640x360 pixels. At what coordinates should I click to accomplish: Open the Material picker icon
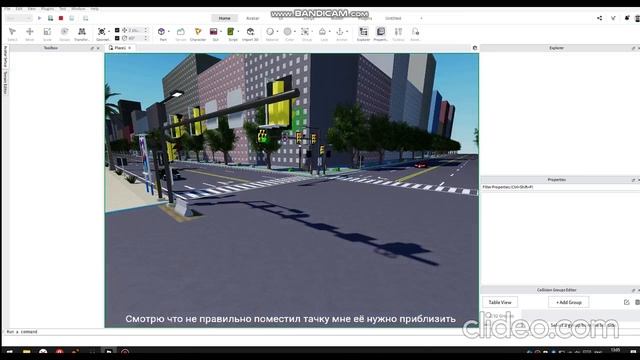point(270,32)
